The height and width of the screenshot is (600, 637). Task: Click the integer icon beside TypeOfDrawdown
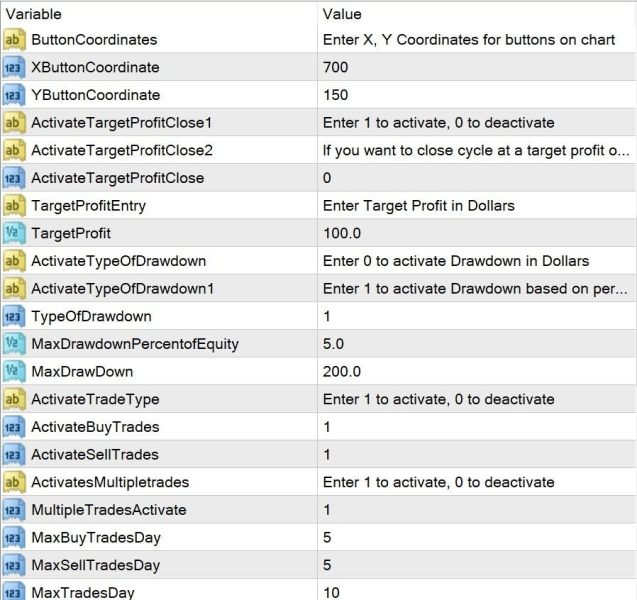click(14, 316)
